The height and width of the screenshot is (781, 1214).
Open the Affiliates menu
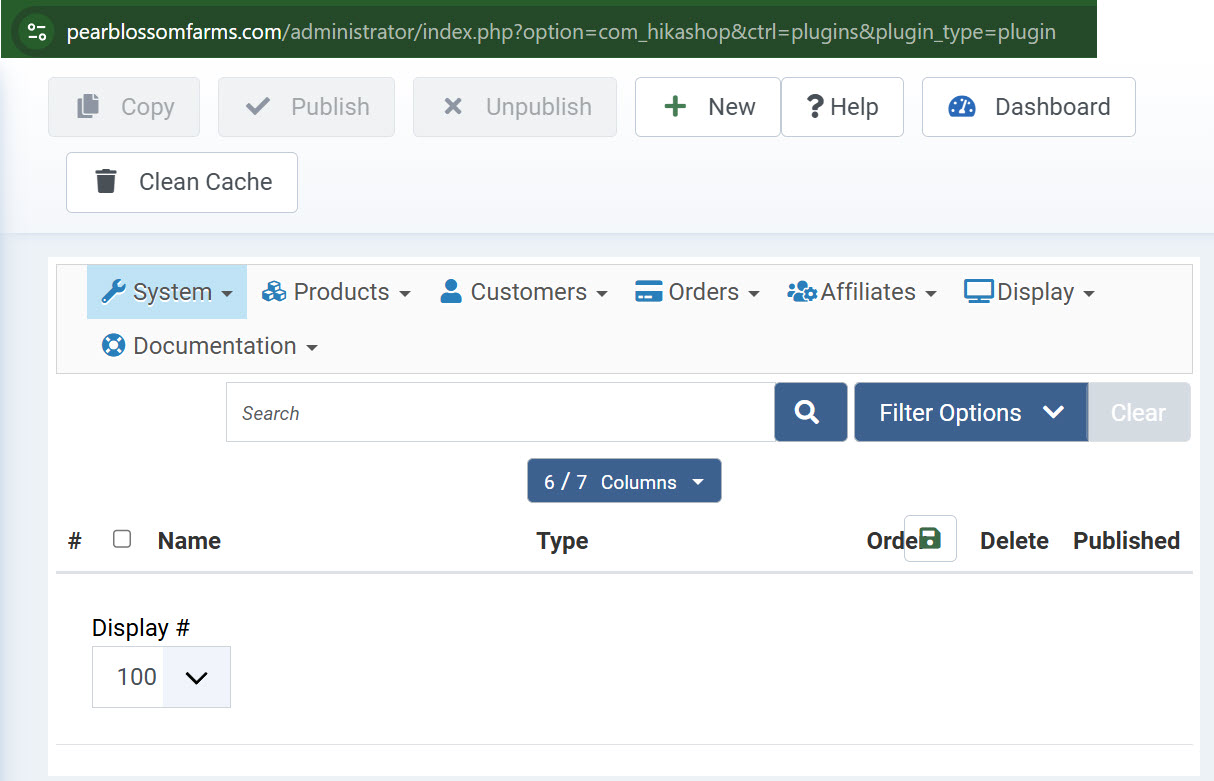[x=862, y=292]
